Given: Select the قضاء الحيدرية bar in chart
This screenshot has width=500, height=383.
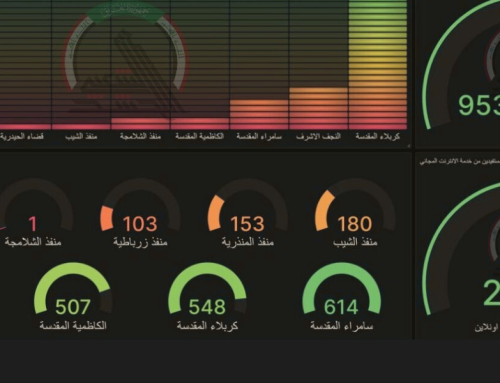Looking at the screenshot, I should point(25,127).
